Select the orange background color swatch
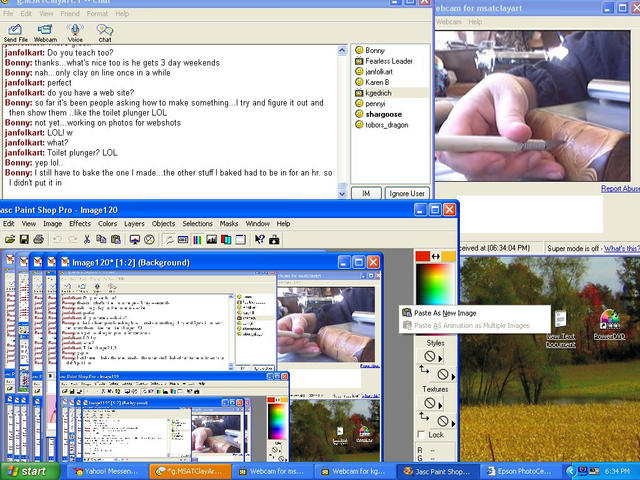The height and width of the screenshot is (480, 640). coord(449,256)
